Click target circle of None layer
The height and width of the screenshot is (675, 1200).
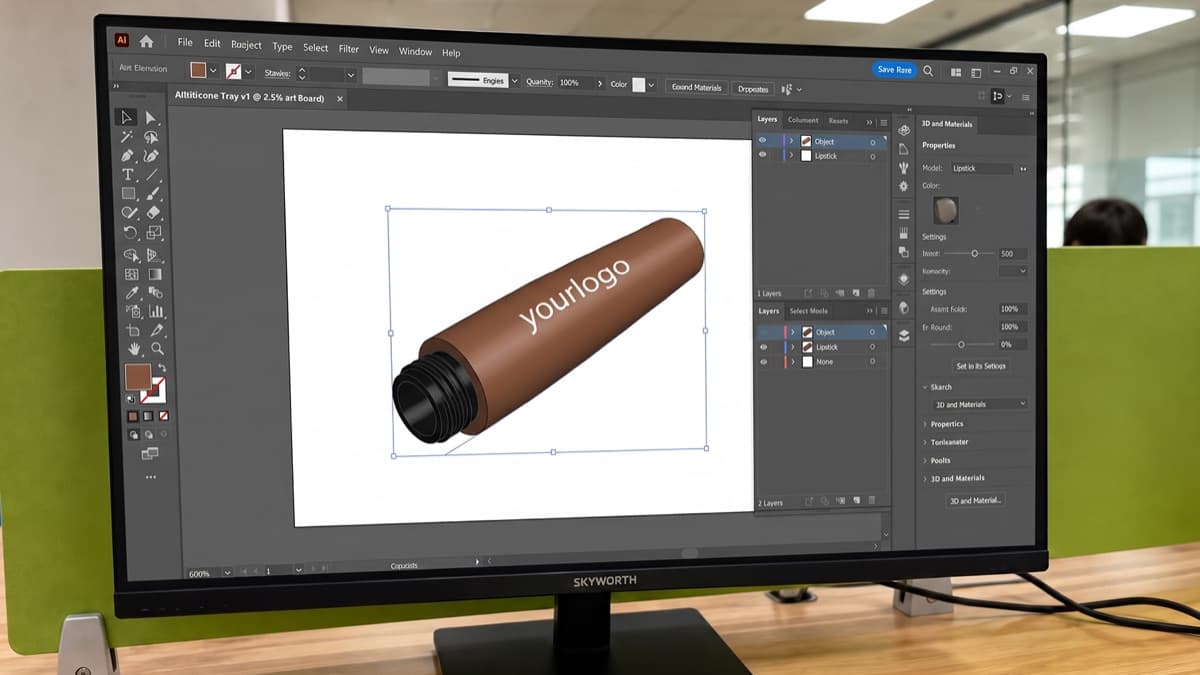coord(873,361)
